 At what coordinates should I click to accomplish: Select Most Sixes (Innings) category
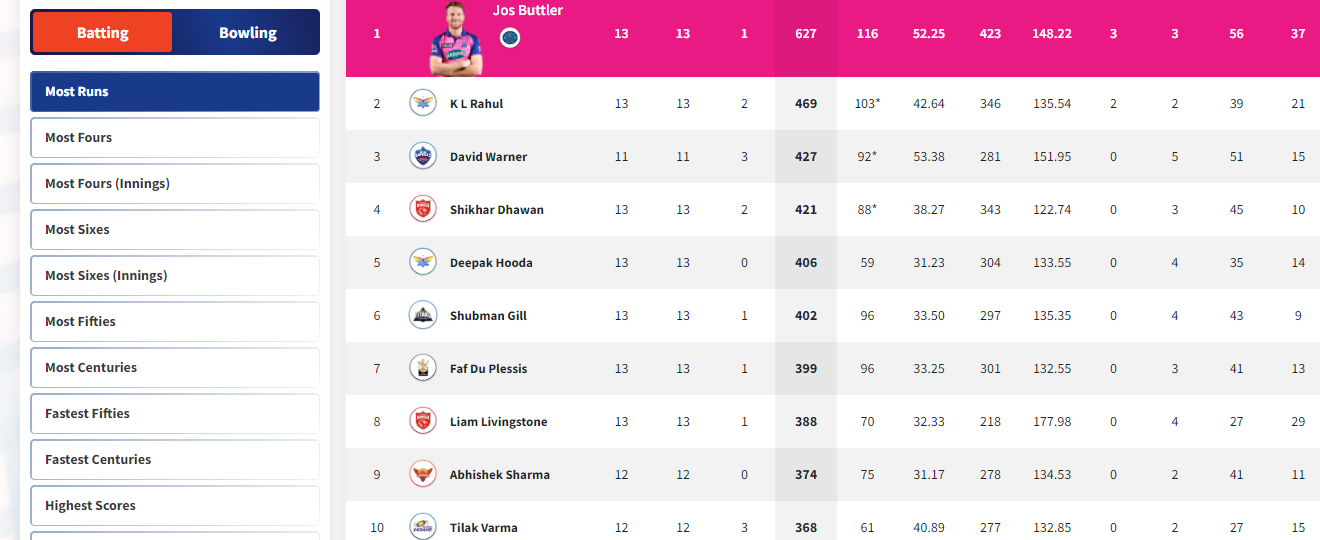pos(175,275)
